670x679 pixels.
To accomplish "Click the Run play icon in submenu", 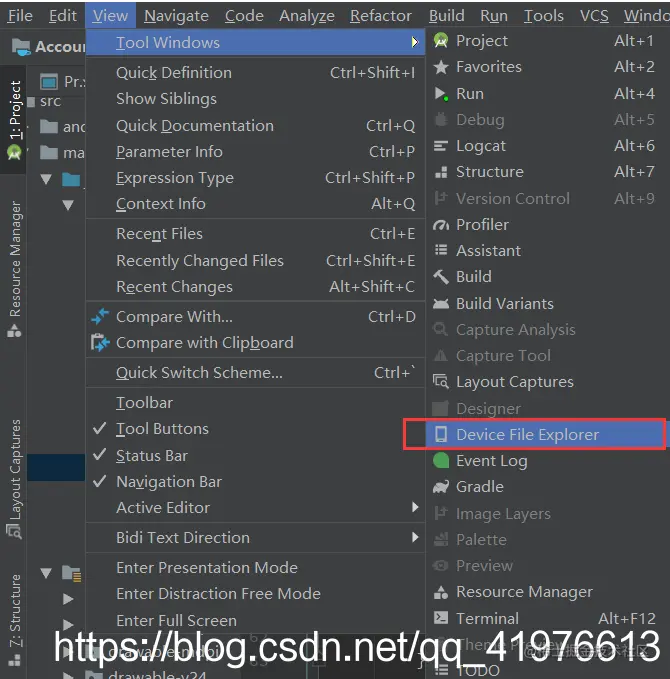I will click(x=441, y=94).
